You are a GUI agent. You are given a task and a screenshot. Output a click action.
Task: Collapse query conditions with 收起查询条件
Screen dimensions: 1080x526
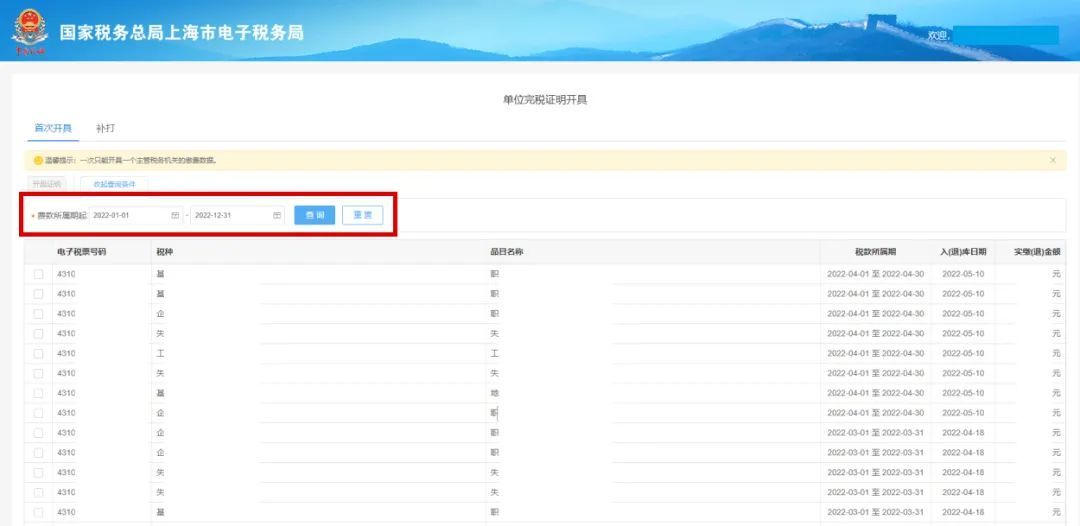114,184
